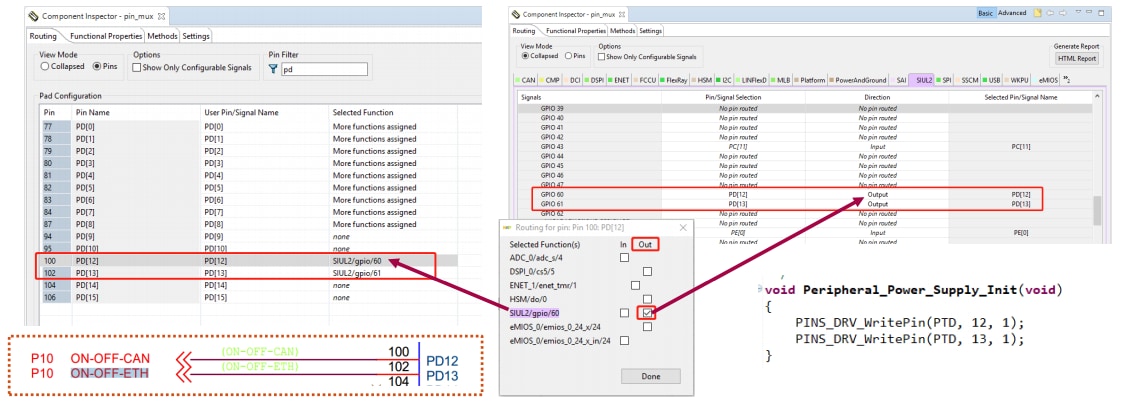Click the Component Inspector icon in the left panel title
This screenshot has height=405, width=1122.
[36, 17]
